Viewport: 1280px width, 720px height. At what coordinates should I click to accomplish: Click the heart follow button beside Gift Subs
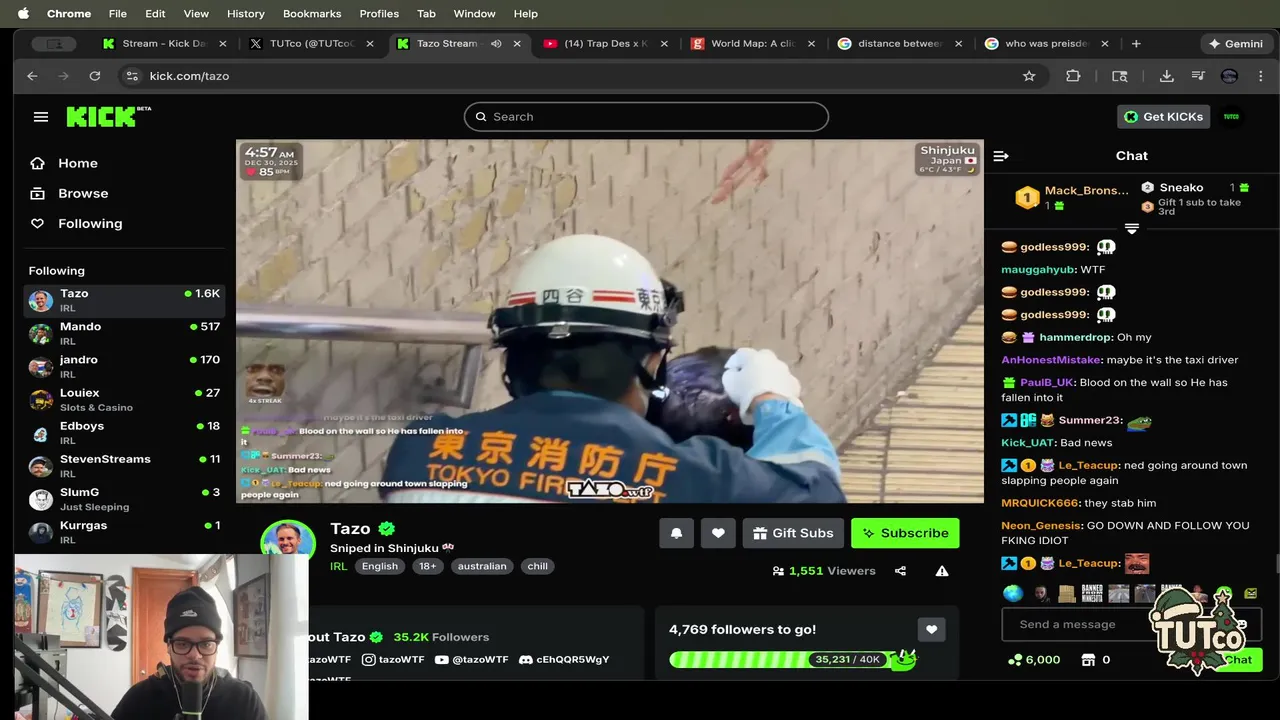tap(718, 533)
